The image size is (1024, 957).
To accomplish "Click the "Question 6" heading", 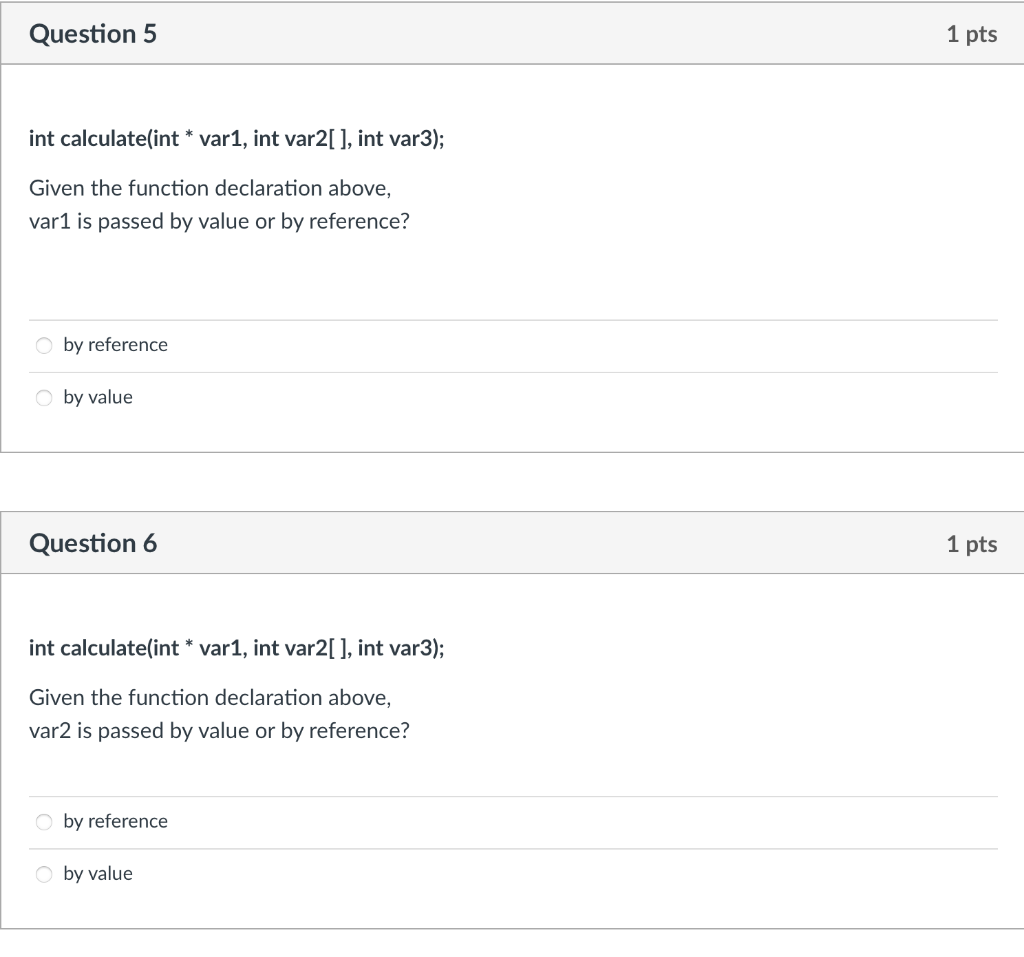I will [93, 543].
